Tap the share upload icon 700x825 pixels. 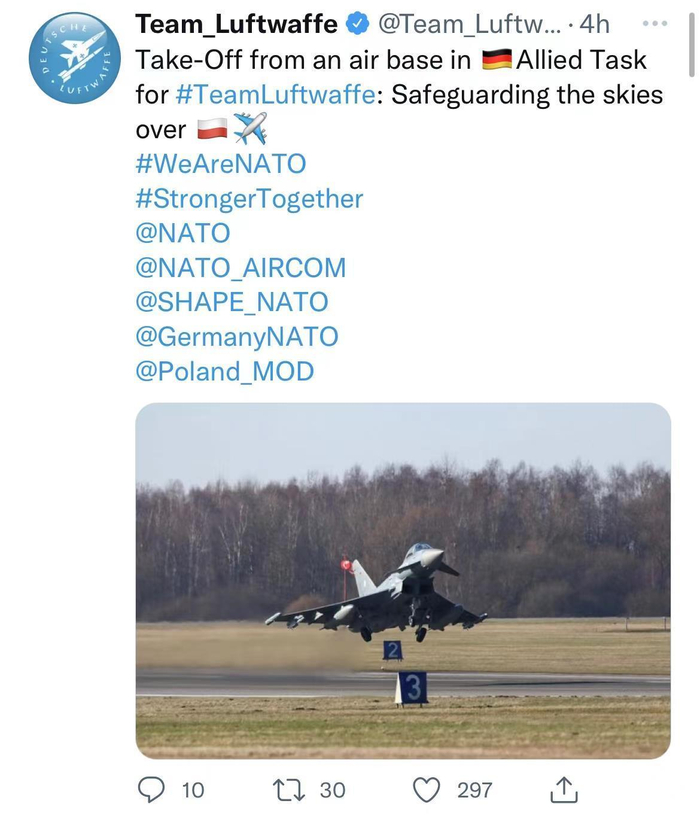pyautogui.click(x=563, y=790)
